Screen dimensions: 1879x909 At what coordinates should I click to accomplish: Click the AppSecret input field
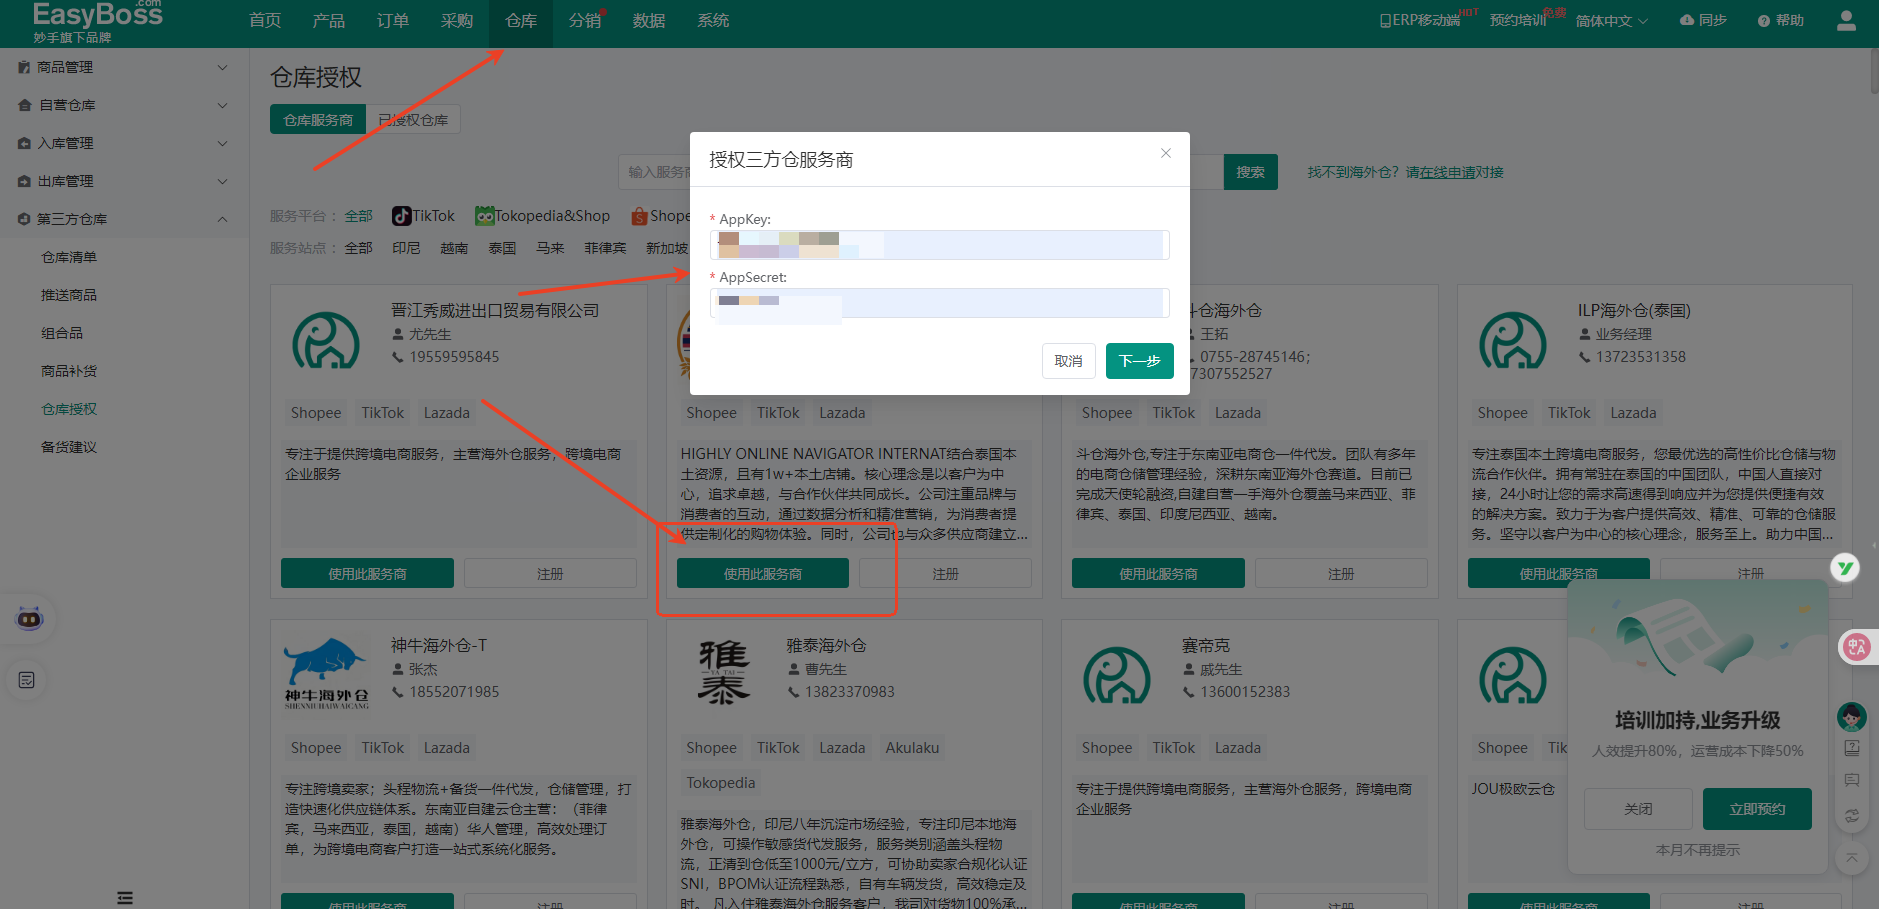(939, 303)
